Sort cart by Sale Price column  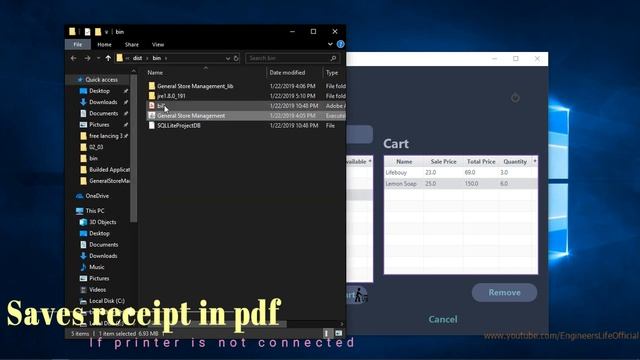tap(443, 162)
